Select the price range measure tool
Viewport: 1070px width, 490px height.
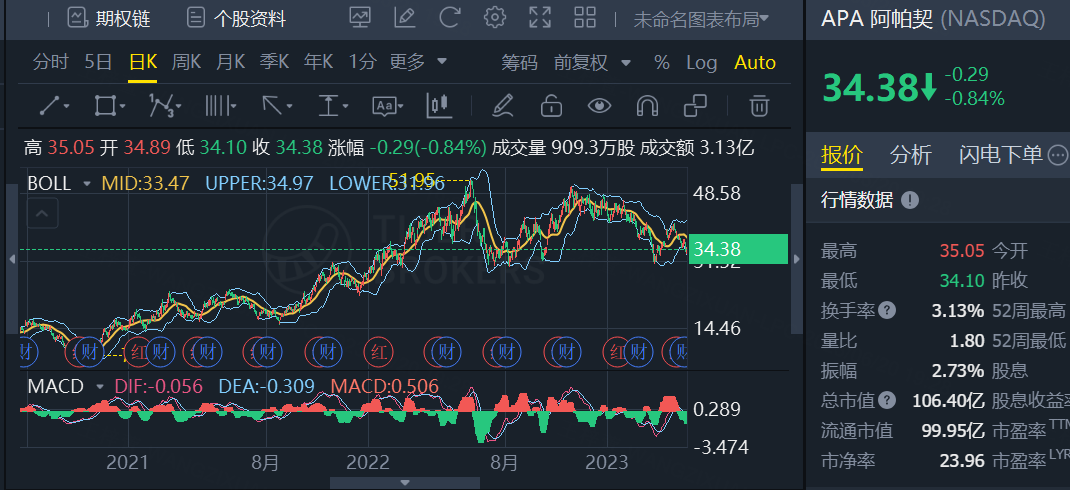coord(333,106)
